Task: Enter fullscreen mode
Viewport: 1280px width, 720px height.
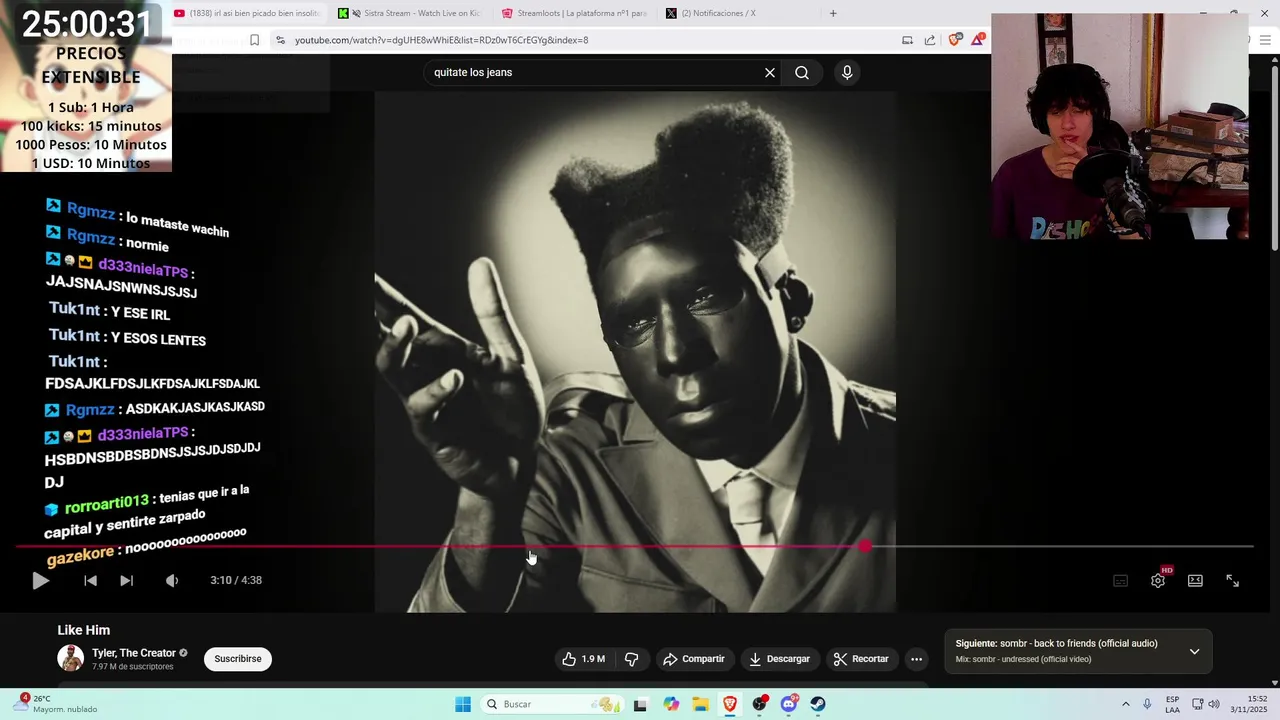Action: pos(1232,580)
